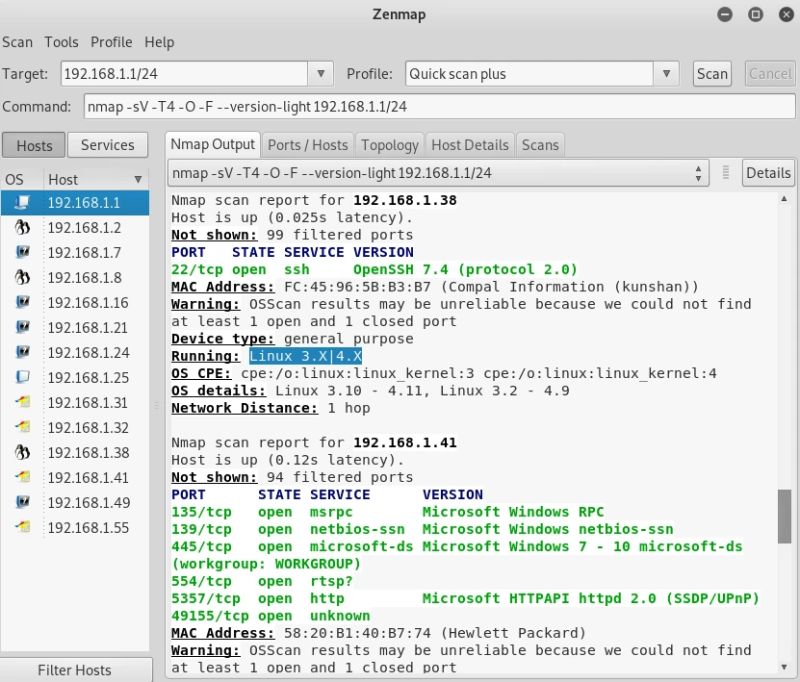Select host 192.168.1.38 in the list

[x=75, y=452]
